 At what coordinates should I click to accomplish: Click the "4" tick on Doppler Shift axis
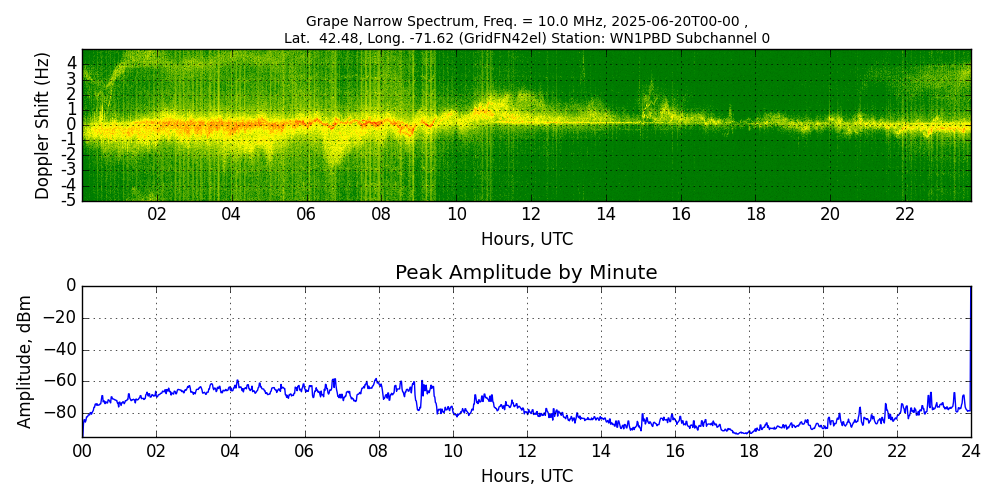(72, 62)
